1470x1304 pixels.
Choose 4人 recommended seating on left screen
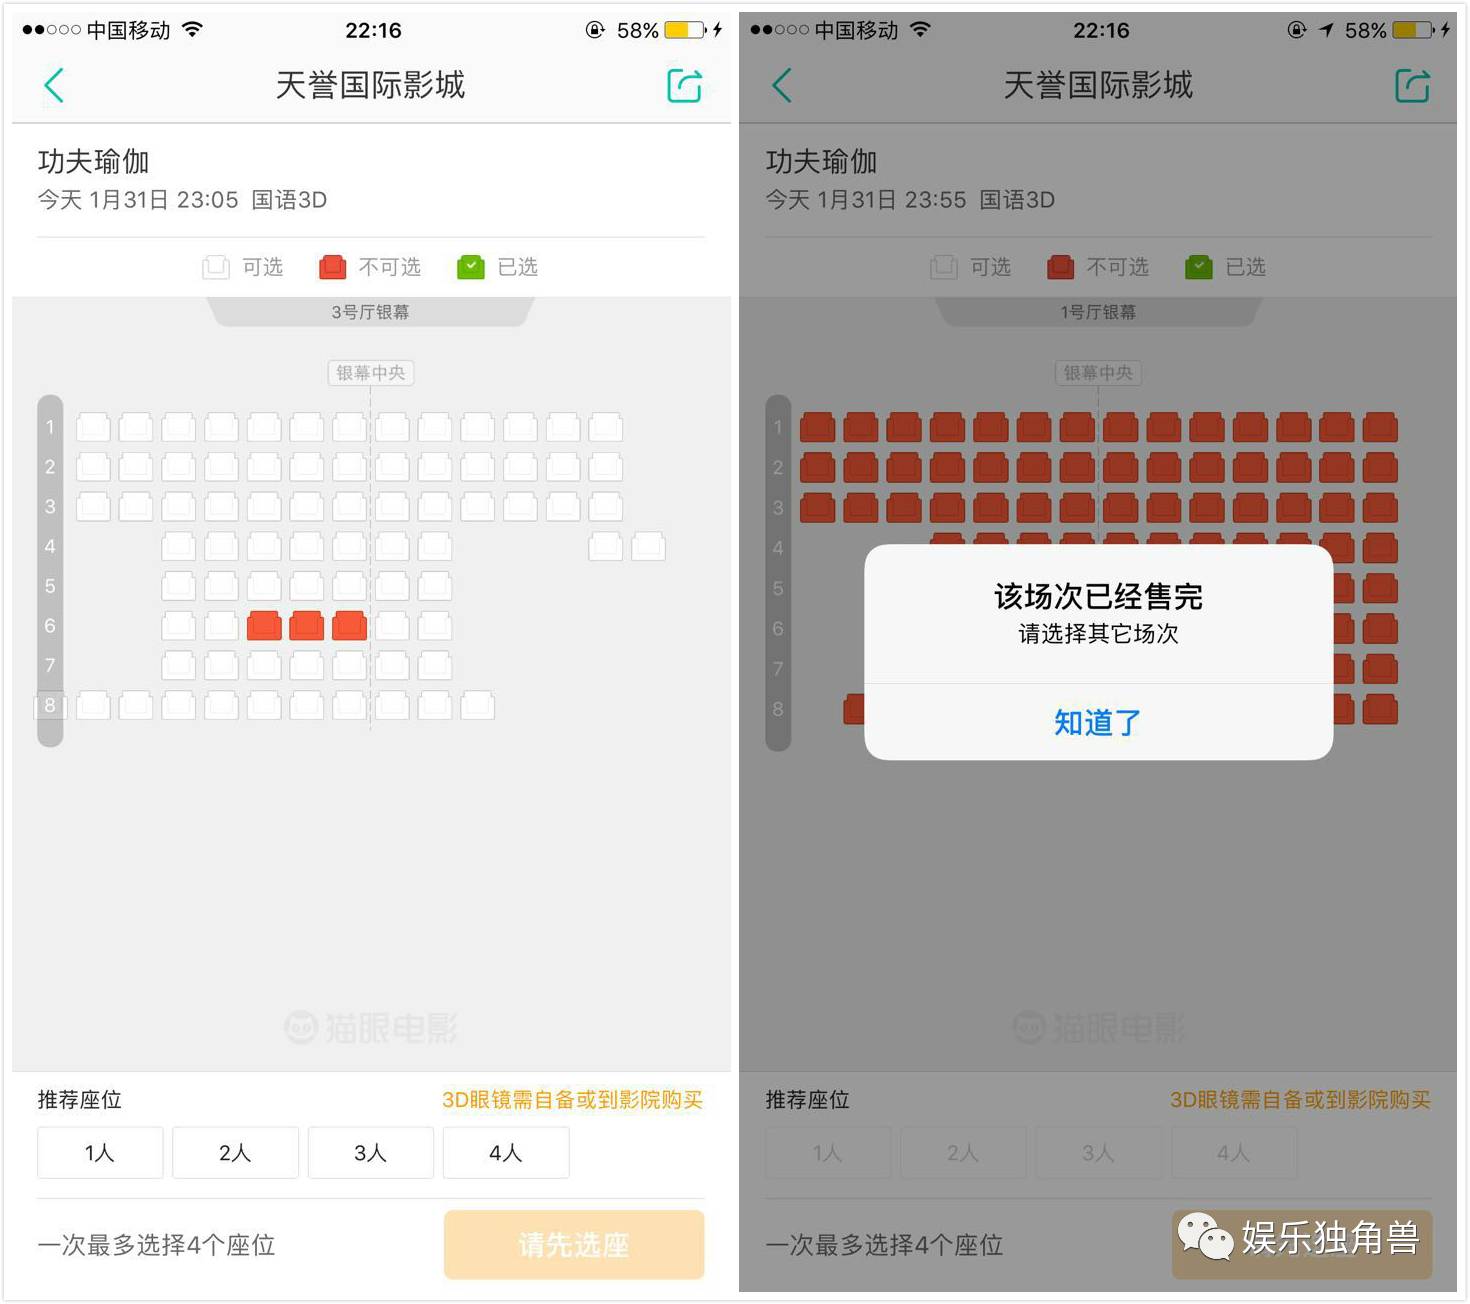pos(506,1153)
